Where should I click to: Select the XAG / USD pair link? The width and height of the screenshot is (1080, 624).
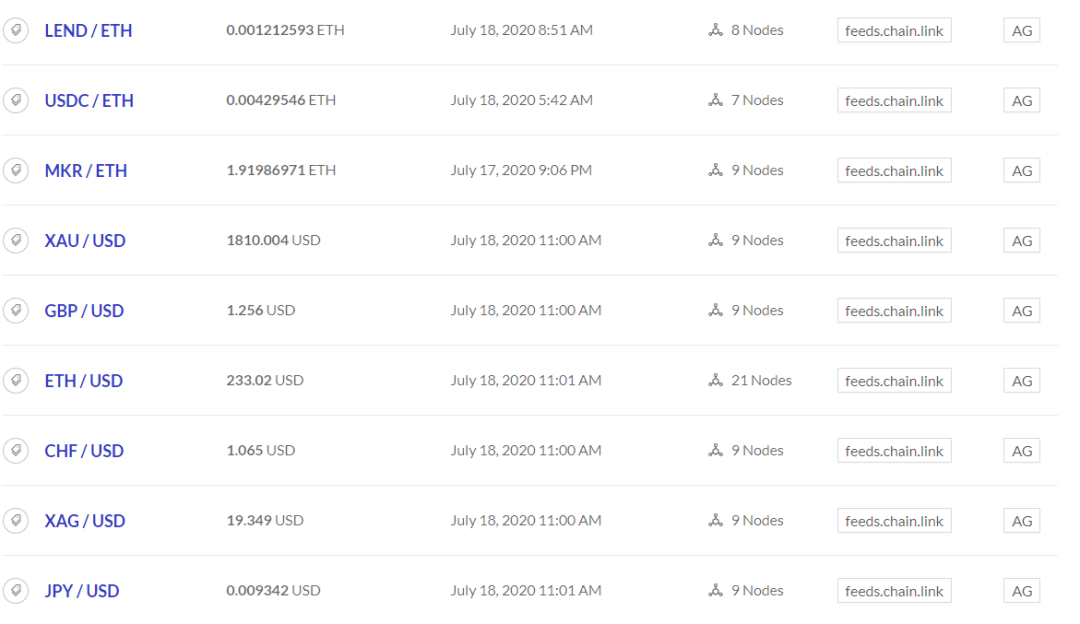click(85, 521)
